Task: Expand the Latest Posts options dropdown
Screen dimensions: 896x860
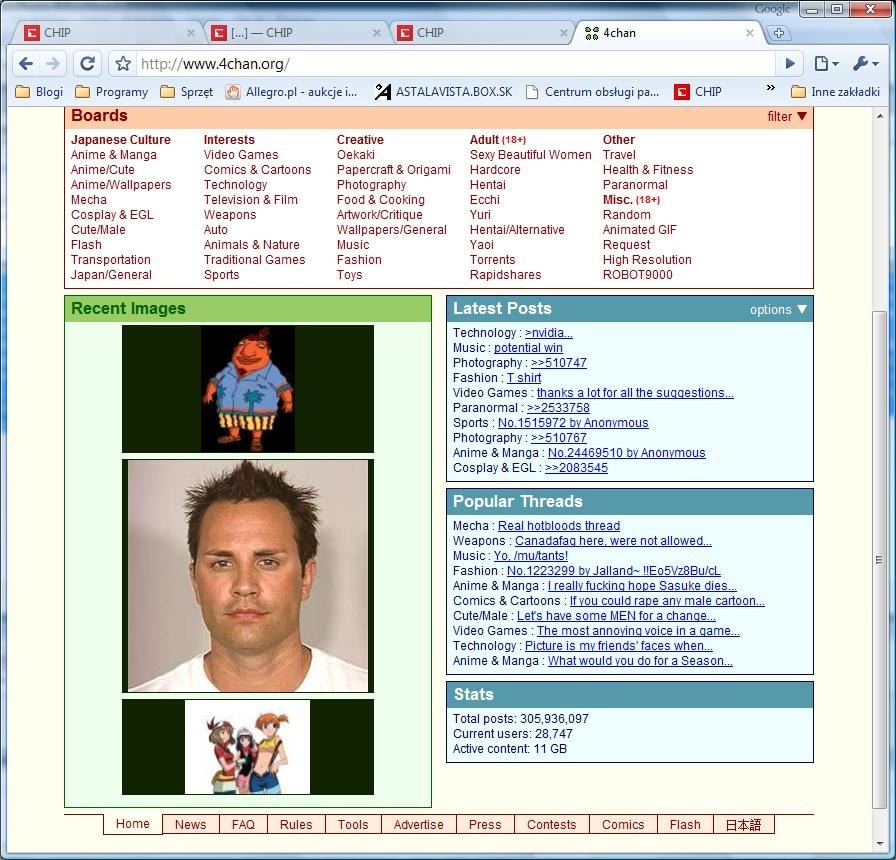Action: 778,310
